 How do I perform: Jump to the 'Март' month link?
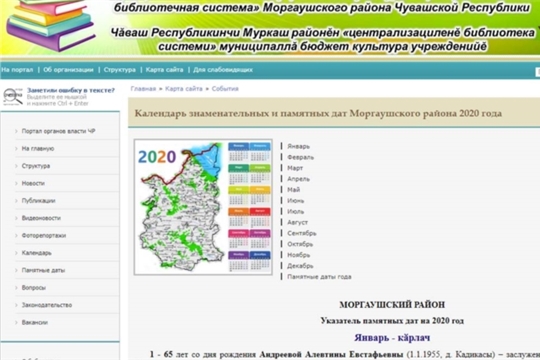pos(295,168)
